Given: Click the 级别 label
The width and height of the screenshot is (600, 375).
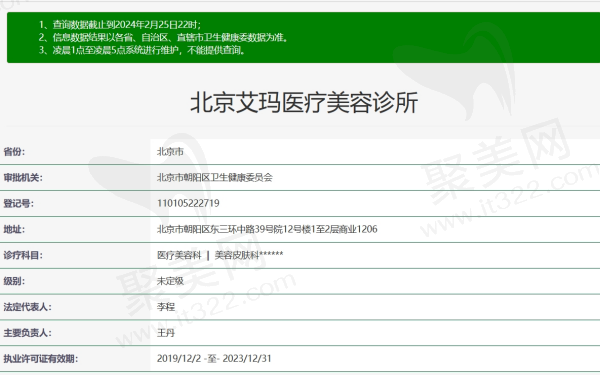Looking at the screenshot, I should [x=14, y=281].
